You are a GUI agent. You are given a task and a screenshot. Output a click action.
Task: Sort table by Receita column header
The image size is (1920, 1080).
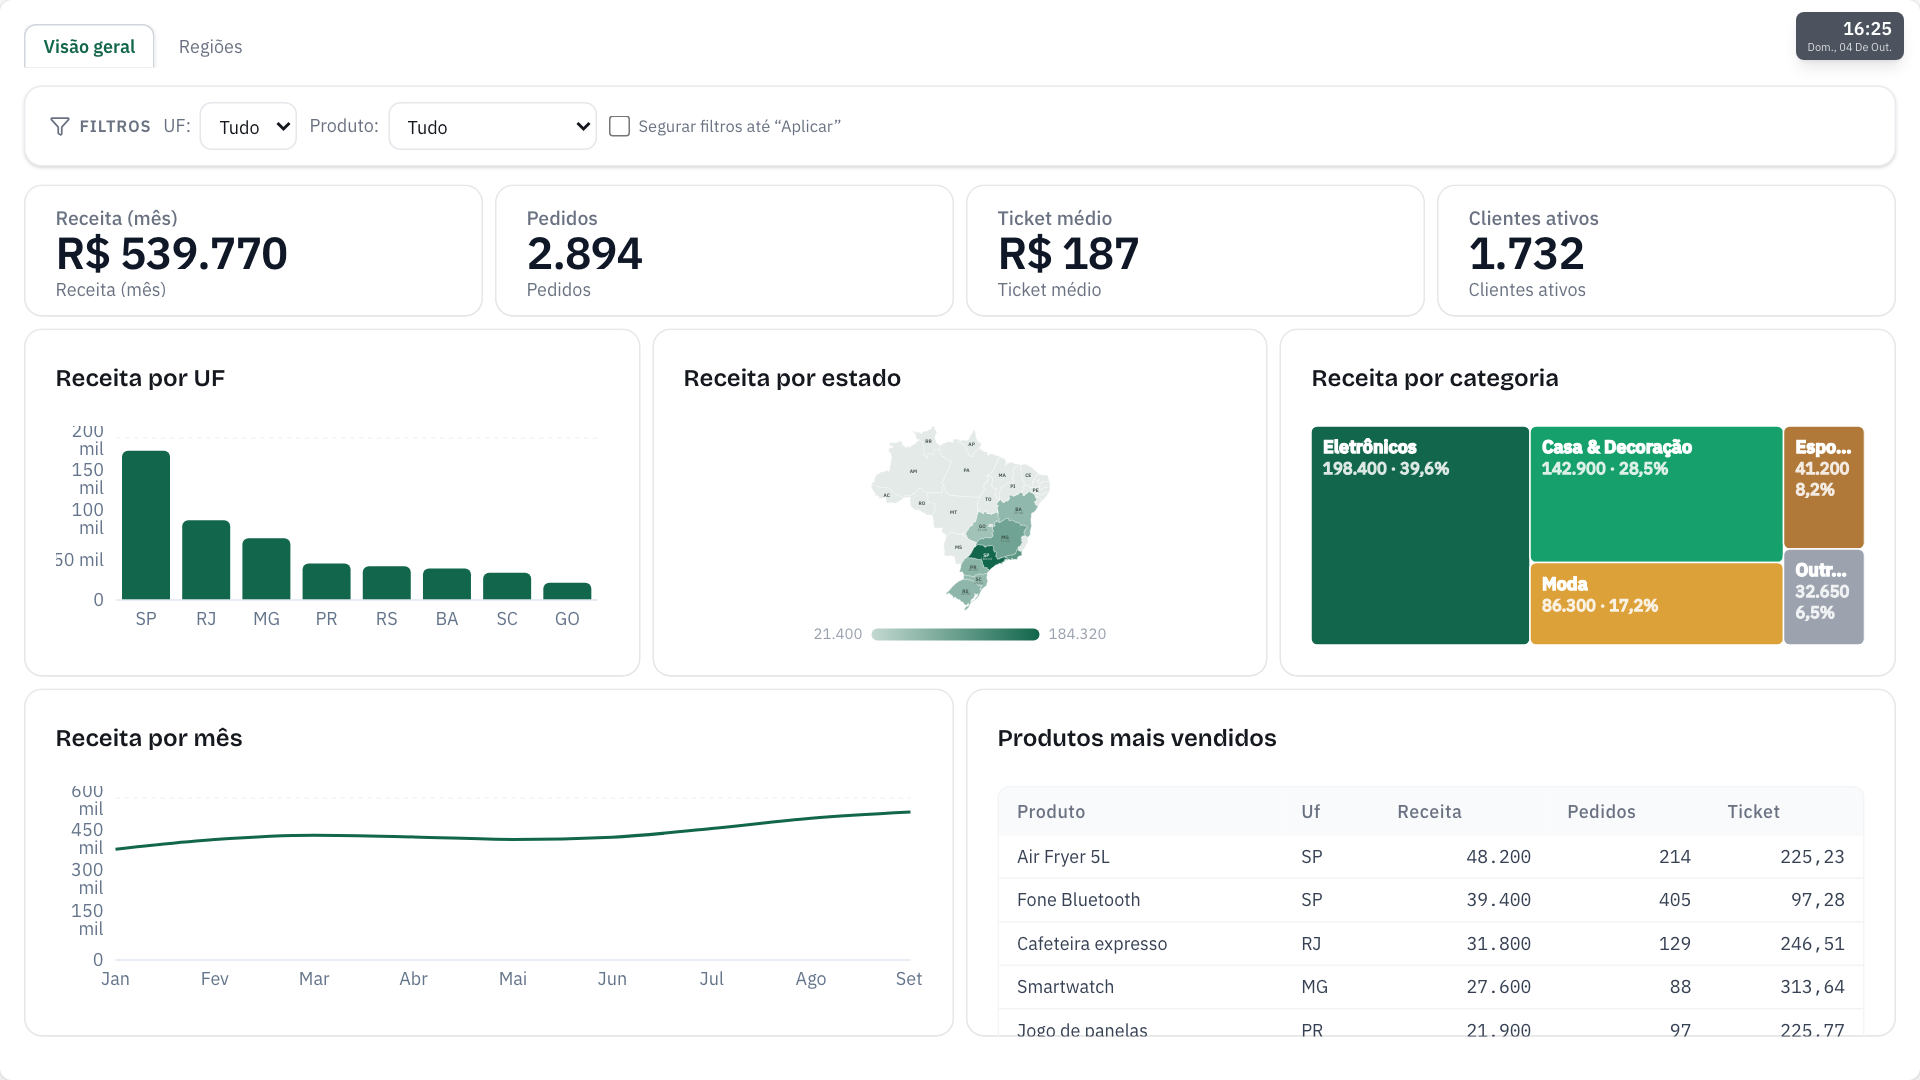(1429, 812)
